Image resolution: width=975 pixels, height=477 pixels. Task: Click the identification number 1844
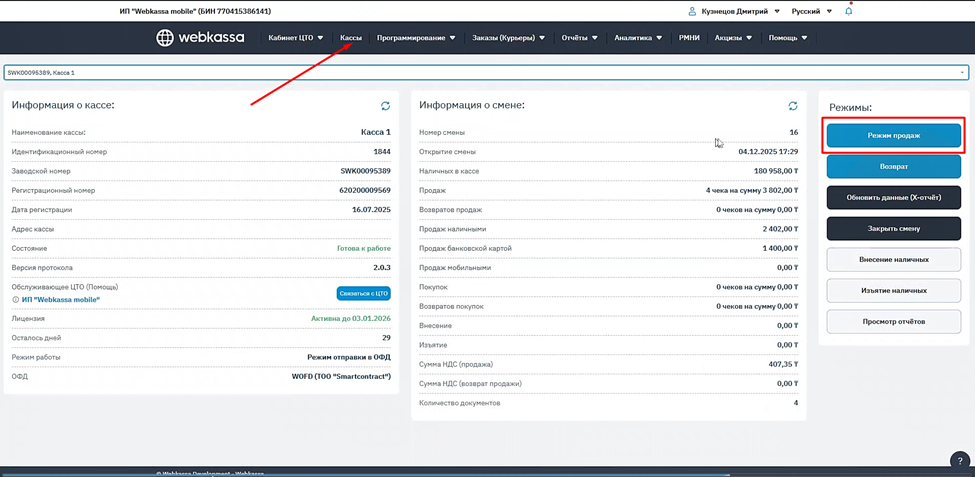pyautogui.click(x=382, y=152)
